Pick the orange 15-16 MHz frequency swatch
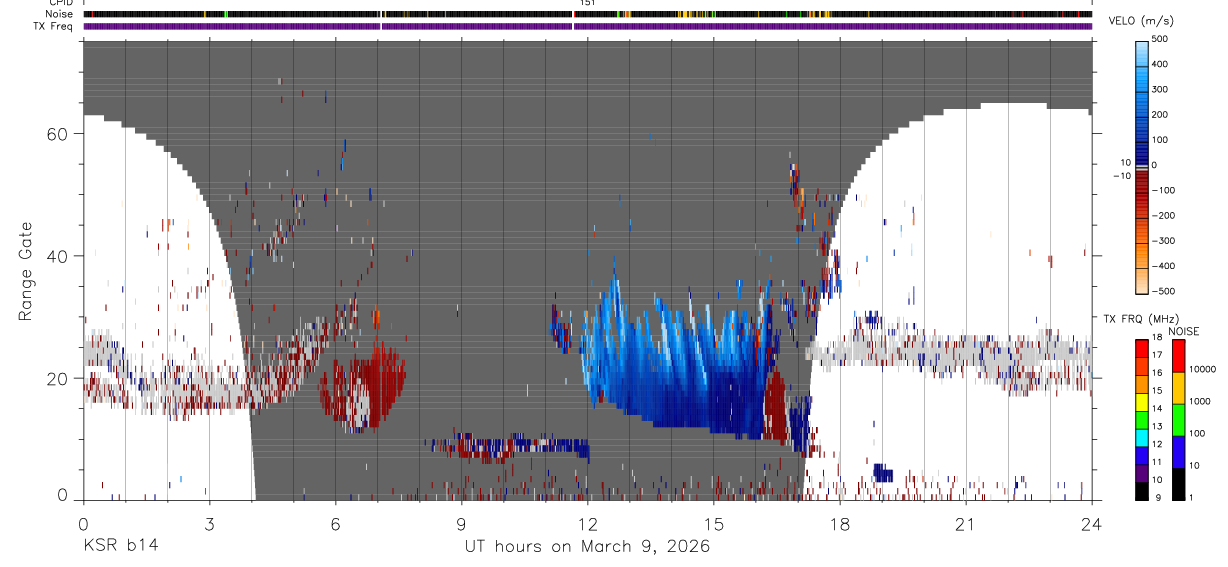This screenshot has height=567, width=1228. pyautogui.click(x=1142, y=384)
